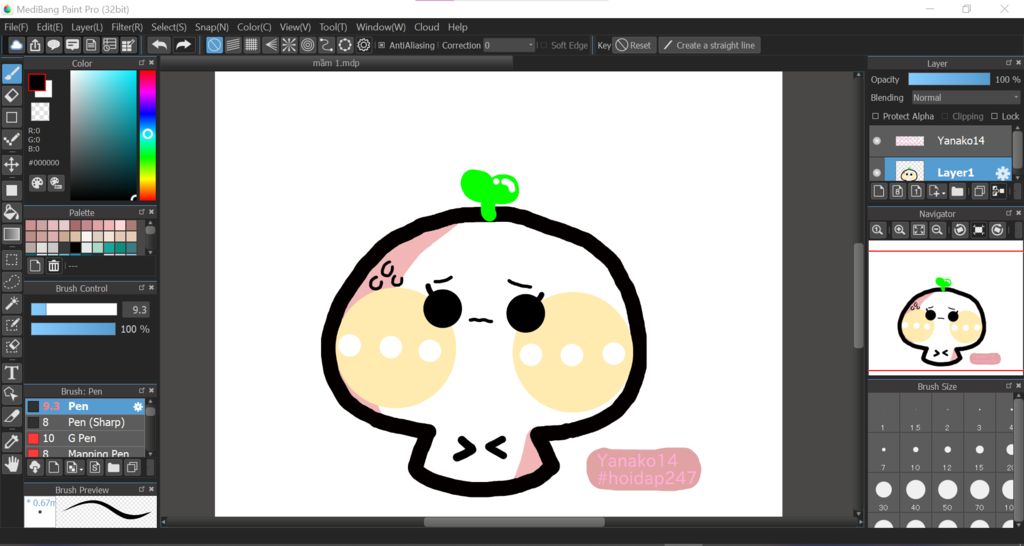Image resolution: width=1024 pixels, height=546 pixels.
Task: Click the Create a straight line button
Action: click(709, 45)
